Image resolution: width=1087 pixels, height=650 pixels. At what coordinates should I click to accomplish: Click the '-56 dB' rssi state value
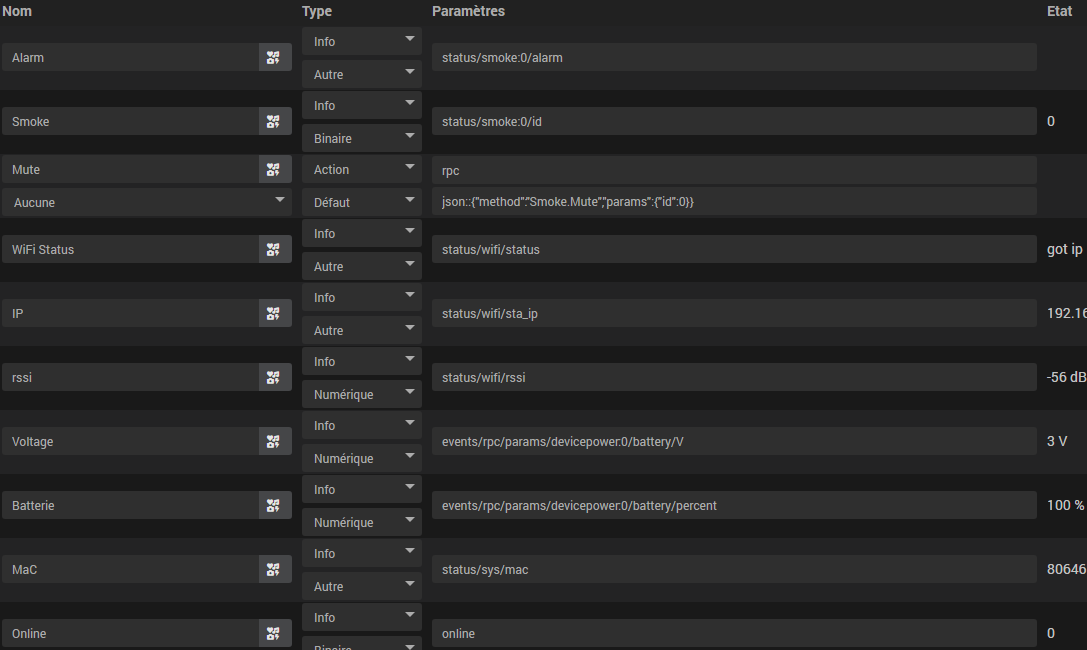(1066, 377)
